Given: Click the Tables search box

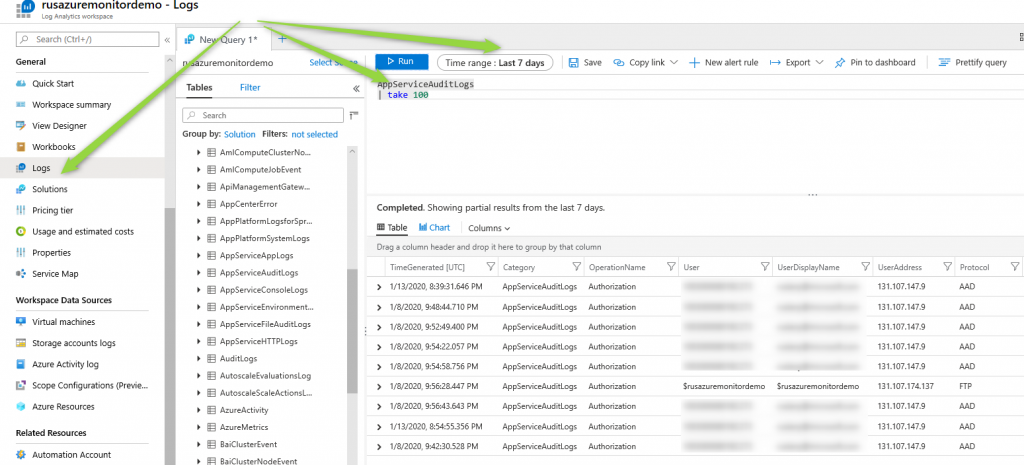Looking at the screenshot, I should tap(263, 115).
